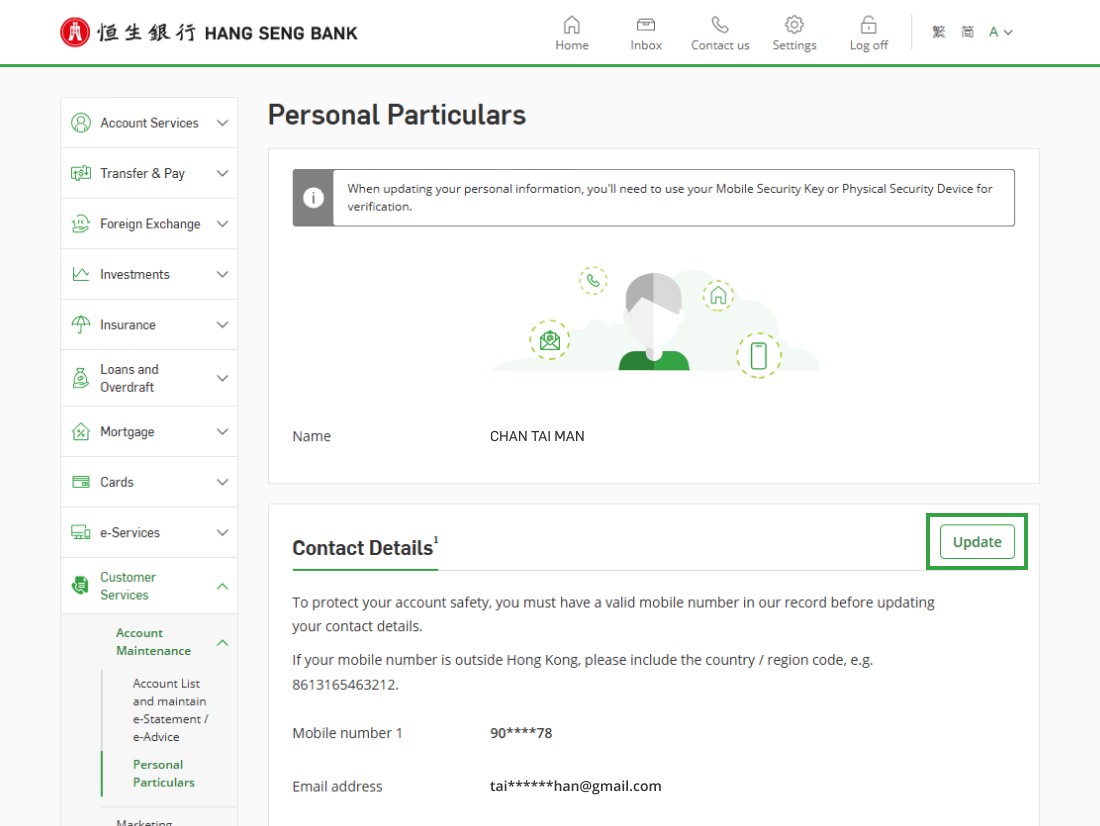Expand the Account Services menu
The height and width of the screenshot is (826, 1100).
point(222,123)
